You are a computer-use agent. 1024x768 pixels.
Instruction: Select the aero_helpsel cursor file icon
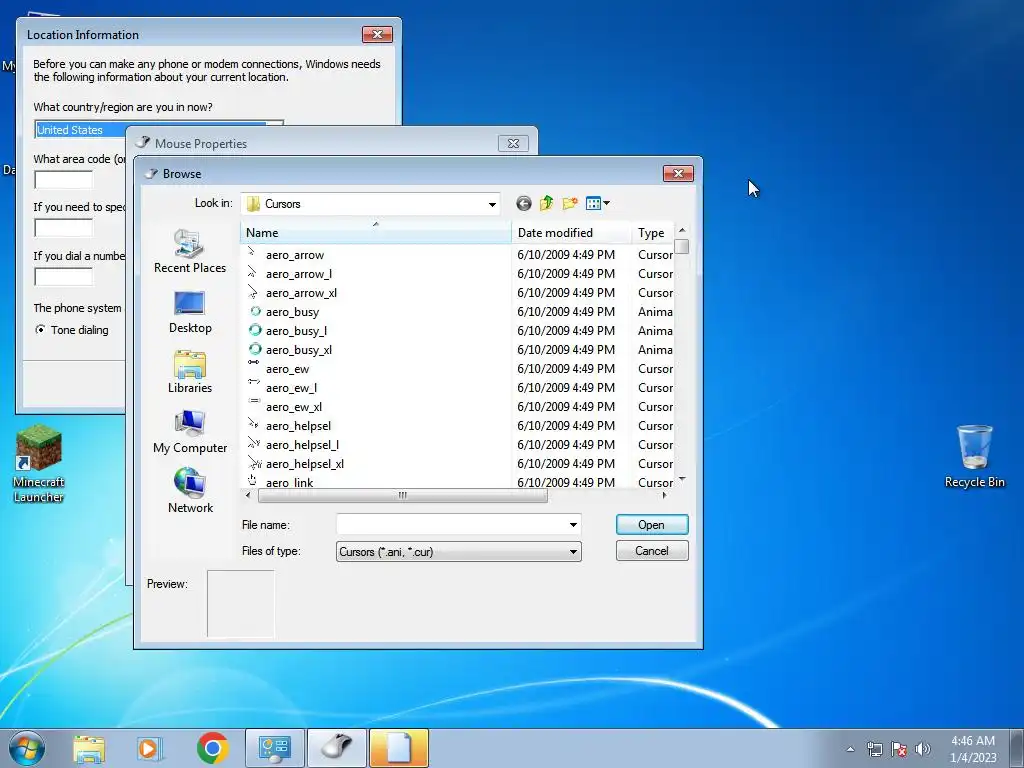254,424
